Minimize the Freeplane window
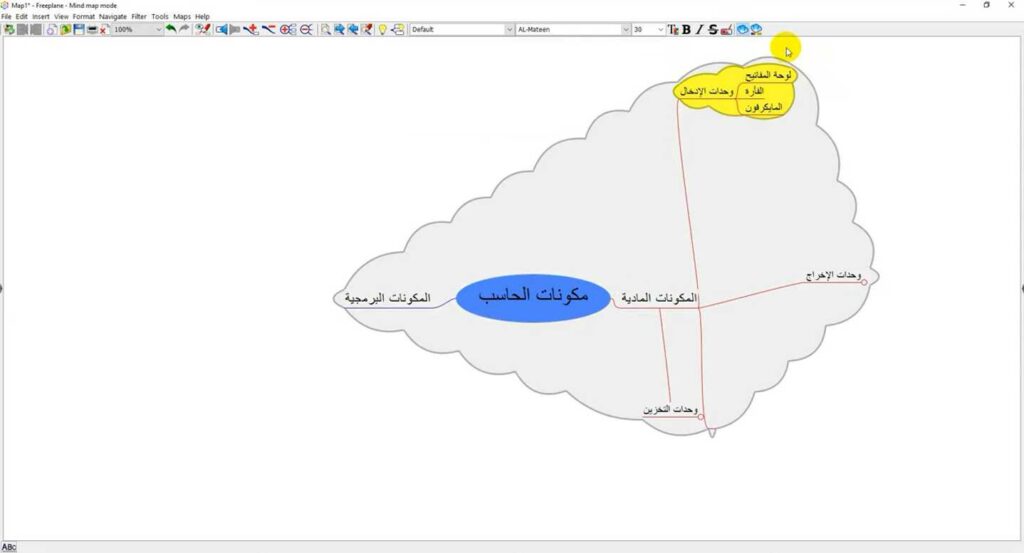This screenshot has height=553, width=1024. (963, 5)
